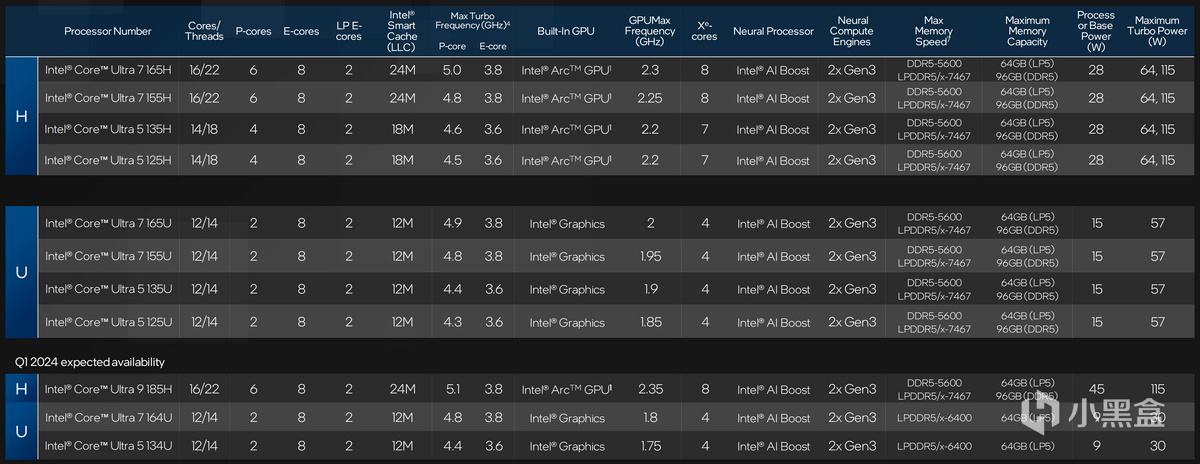Screen dimensions: 1200x464
Task: Click the "Neural Compute Engines" header
Action: coord(853,31)
